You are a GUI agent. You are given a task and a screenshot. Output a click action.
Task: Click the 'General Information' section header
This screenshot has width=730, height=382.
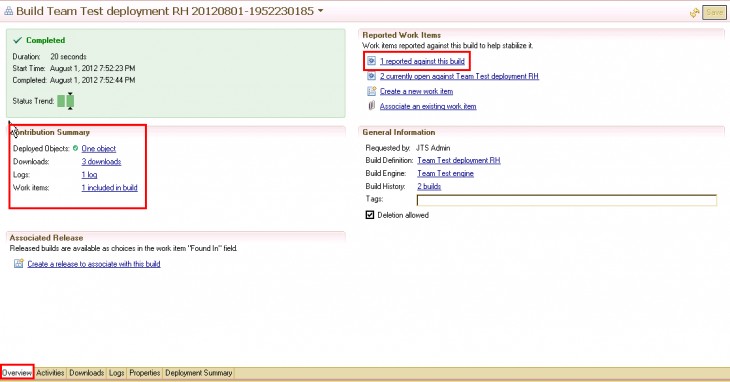tap(399, 132)
